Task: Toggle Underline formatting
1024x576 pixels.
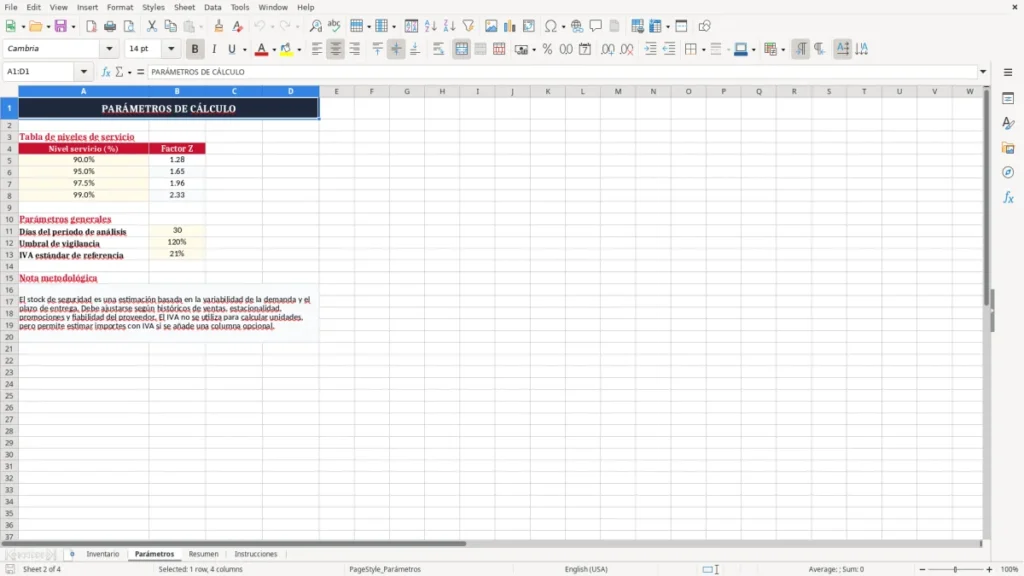Action: point(232,49)
